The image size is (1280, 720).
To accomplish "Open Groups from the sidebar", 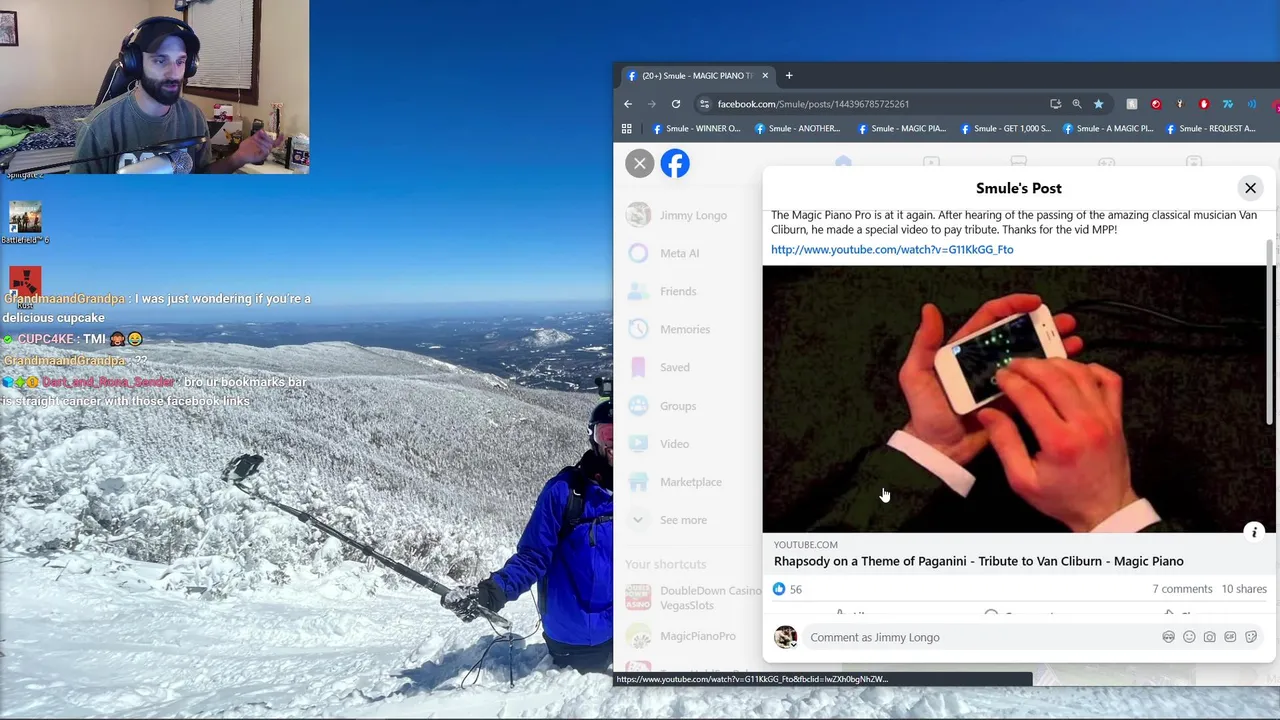I will [661, 406].
